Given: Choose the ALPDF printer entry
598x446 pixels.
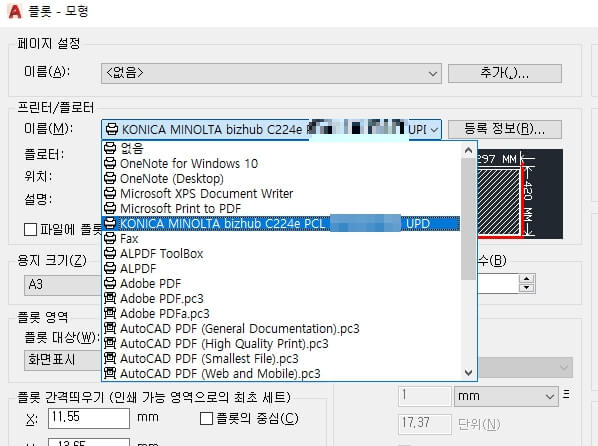Looking at the screenshot, I should (x=281, y=268).
